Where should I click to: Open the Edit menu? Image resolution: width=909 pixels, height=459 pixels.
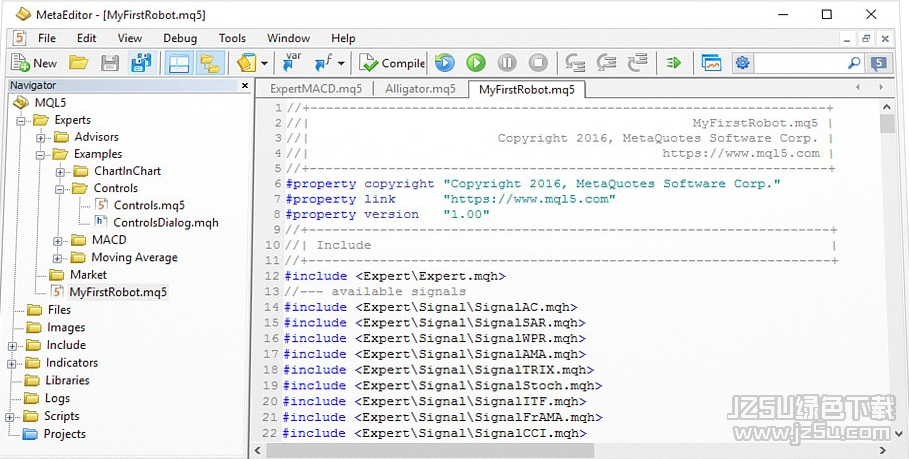click(86, 38)
